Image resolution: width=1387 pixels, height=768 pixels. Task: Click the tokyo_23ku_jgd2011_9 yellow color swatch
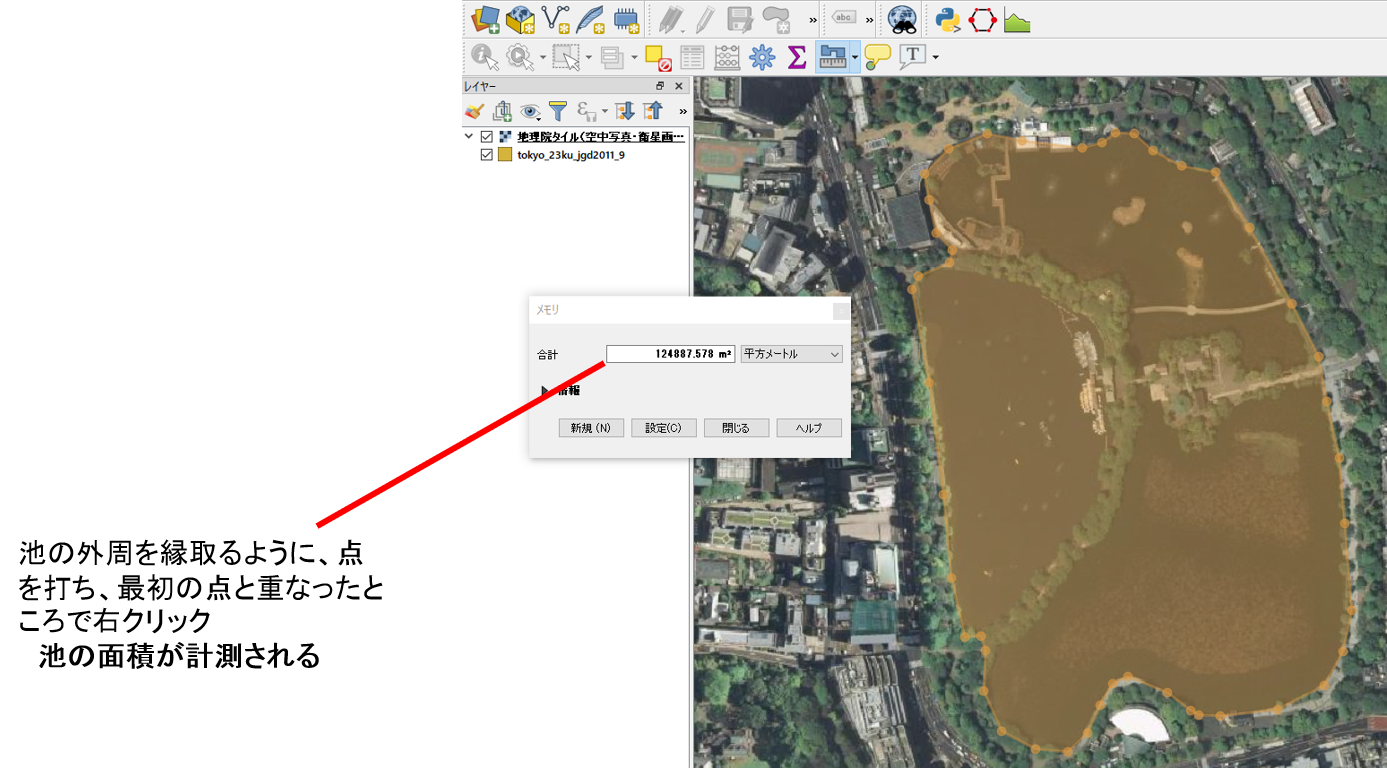(x=505, y=155)
